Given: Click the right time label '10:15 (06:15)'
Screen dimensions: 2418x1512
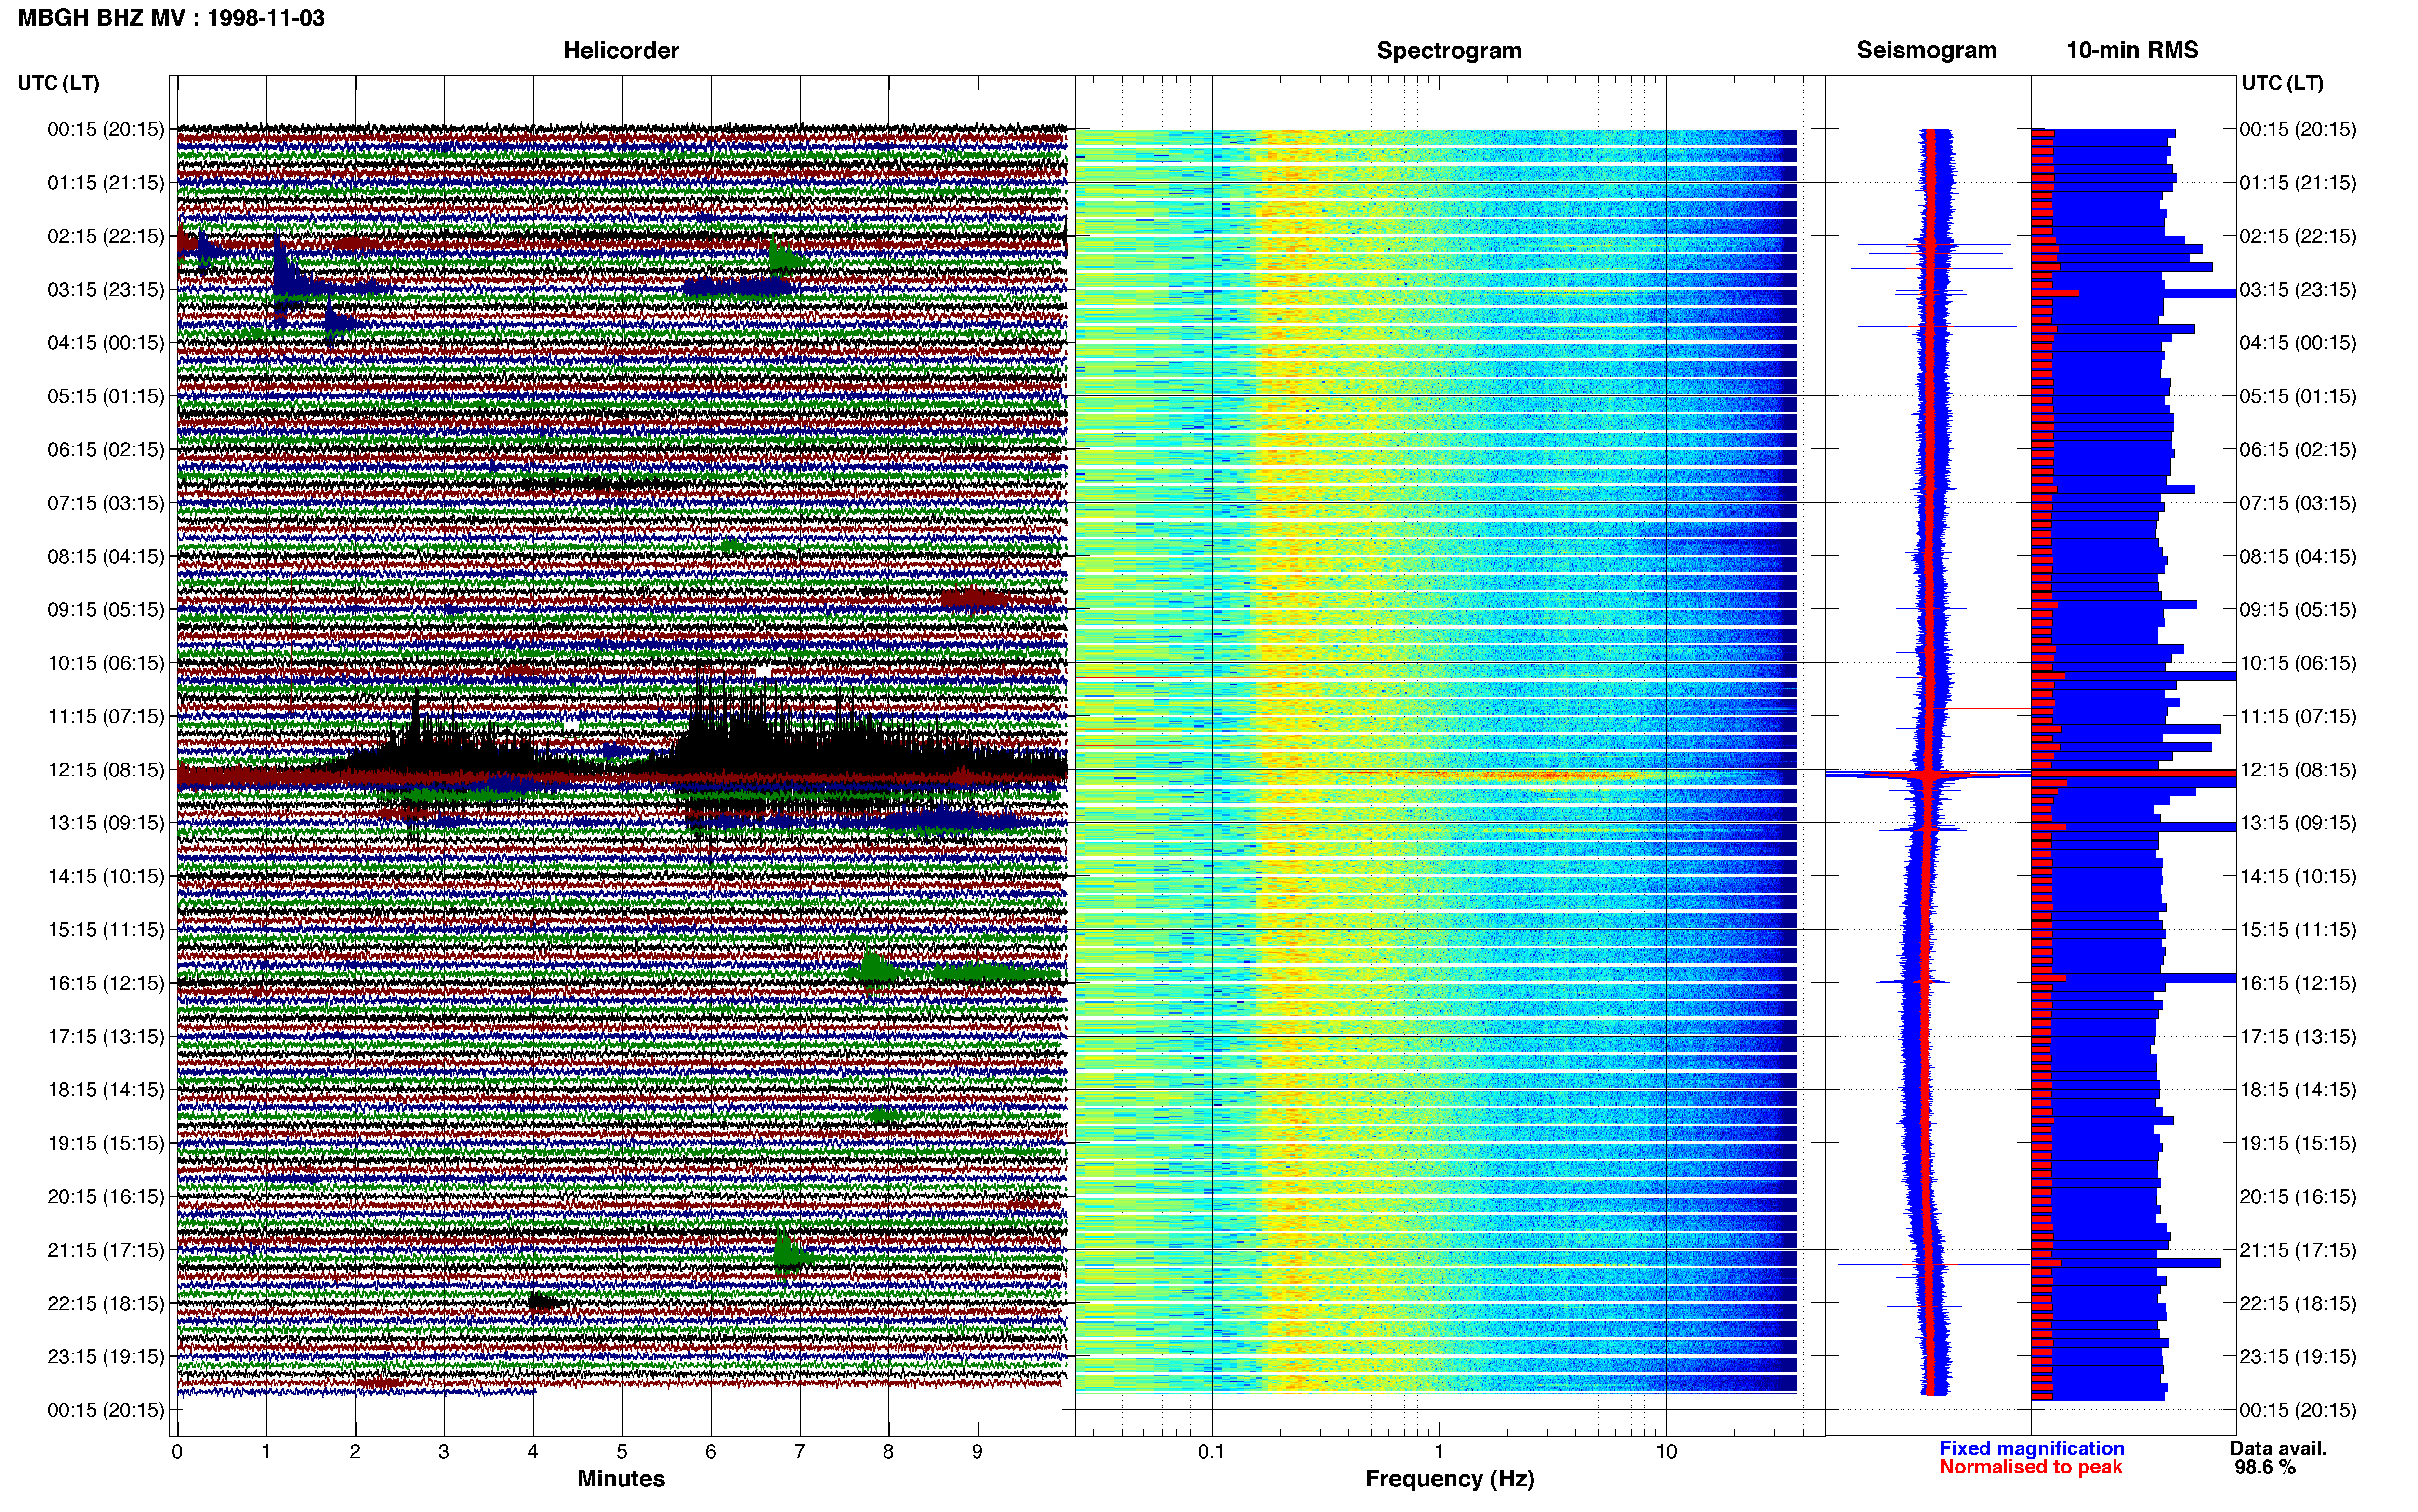Looking at the screenshot, I should 2298,663.
